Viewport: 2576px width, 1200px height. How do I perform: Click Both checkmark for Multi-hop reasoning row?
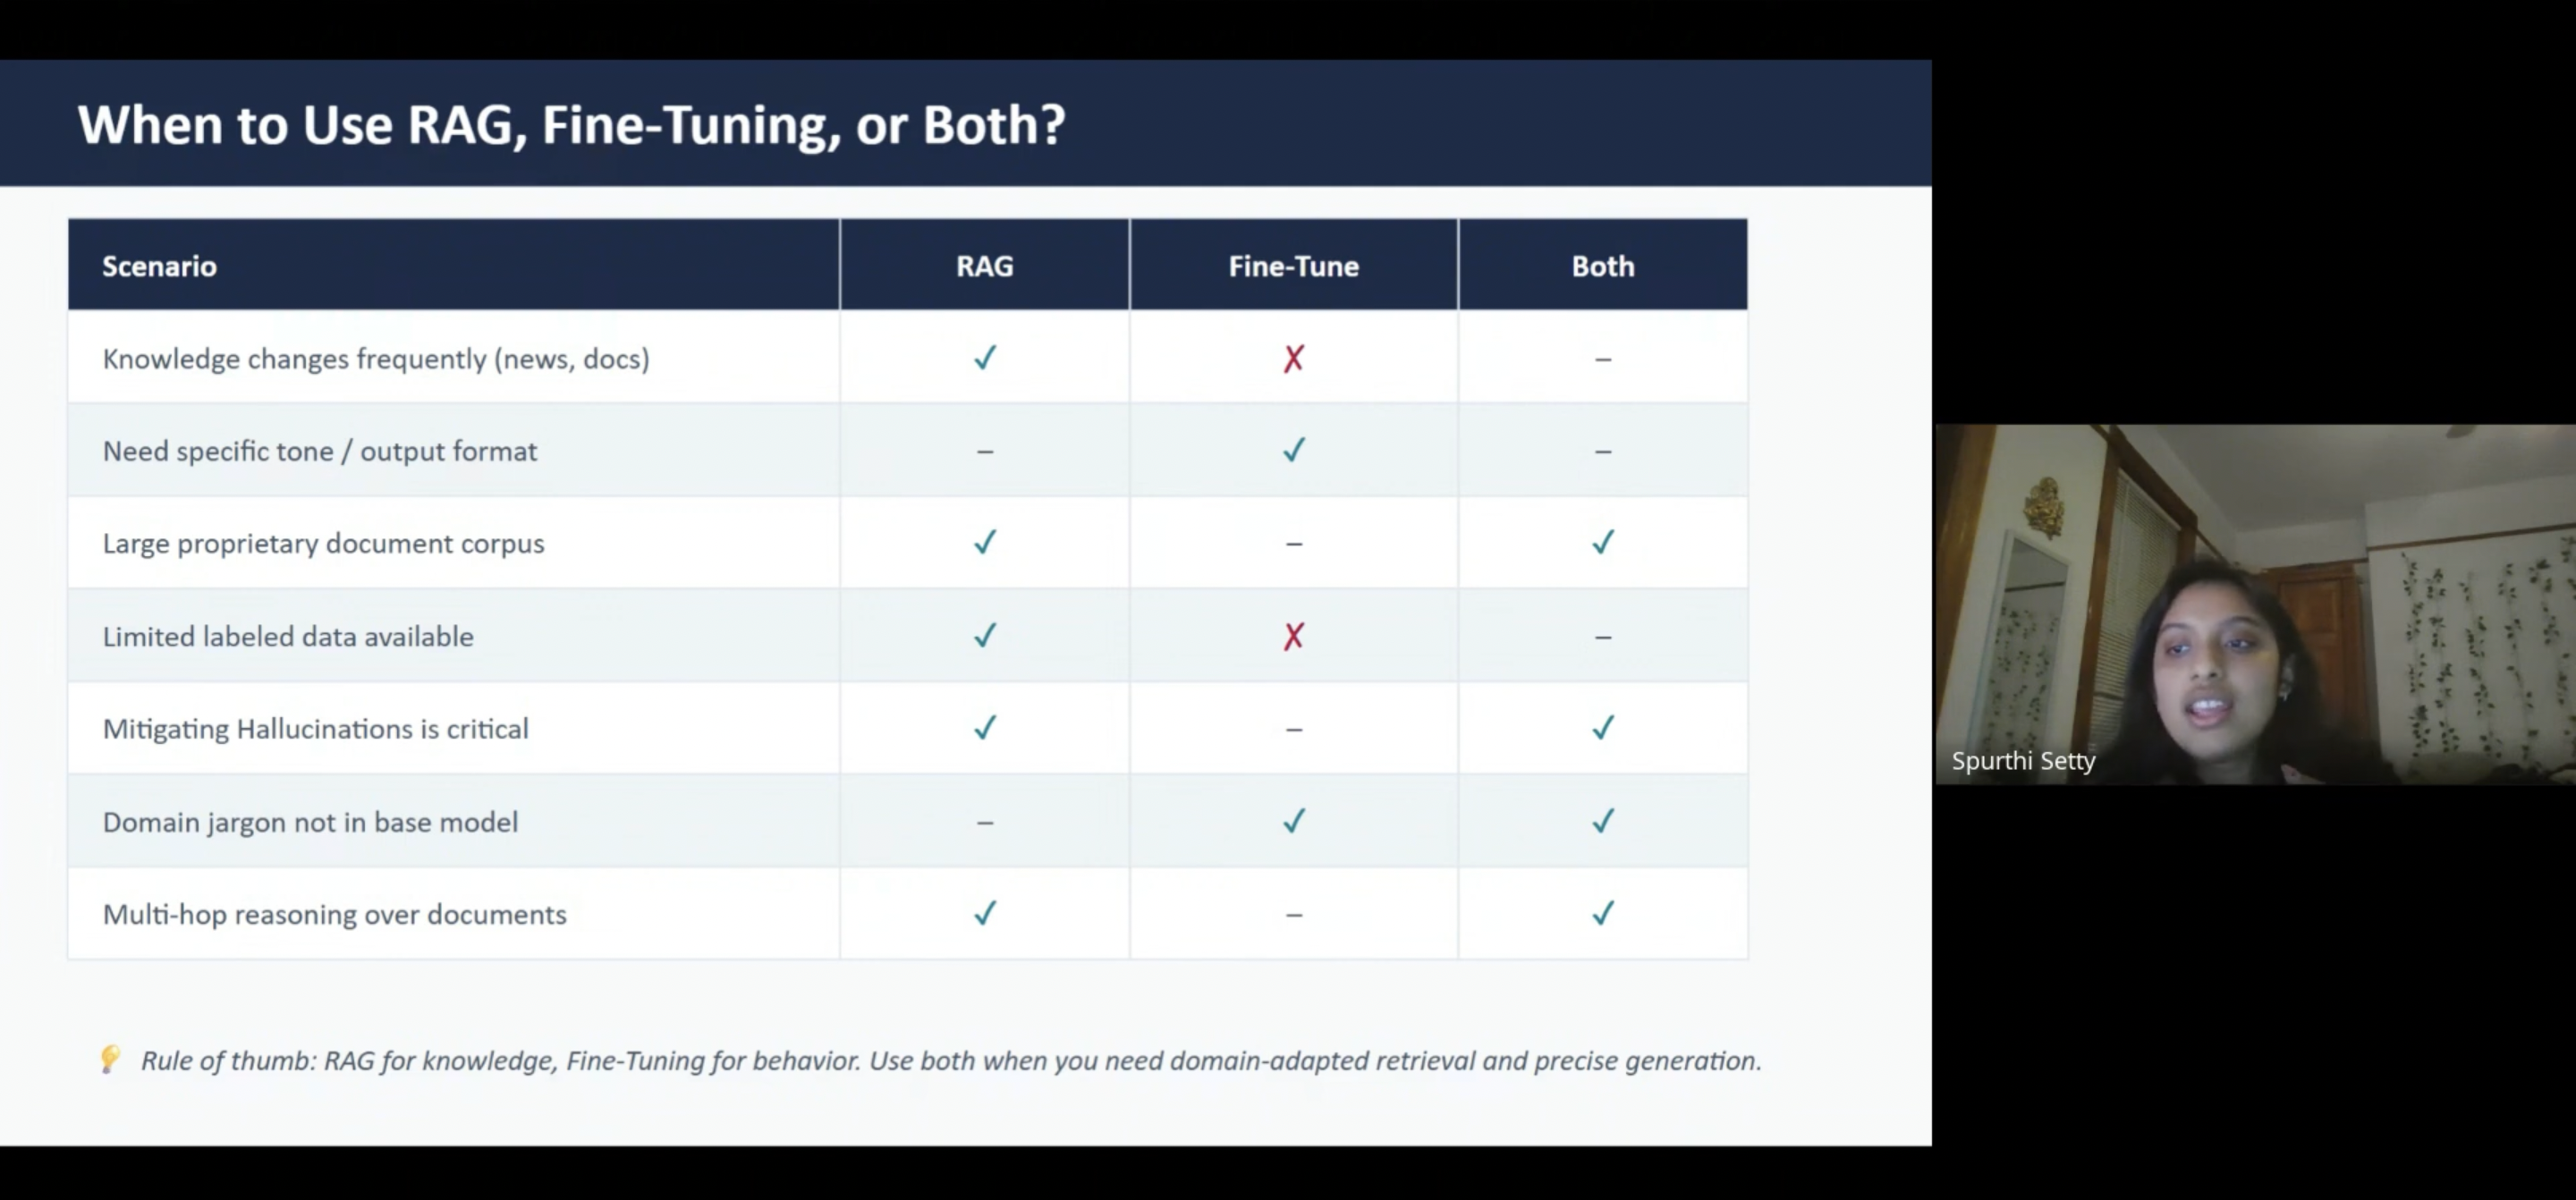click(1603, 913)
